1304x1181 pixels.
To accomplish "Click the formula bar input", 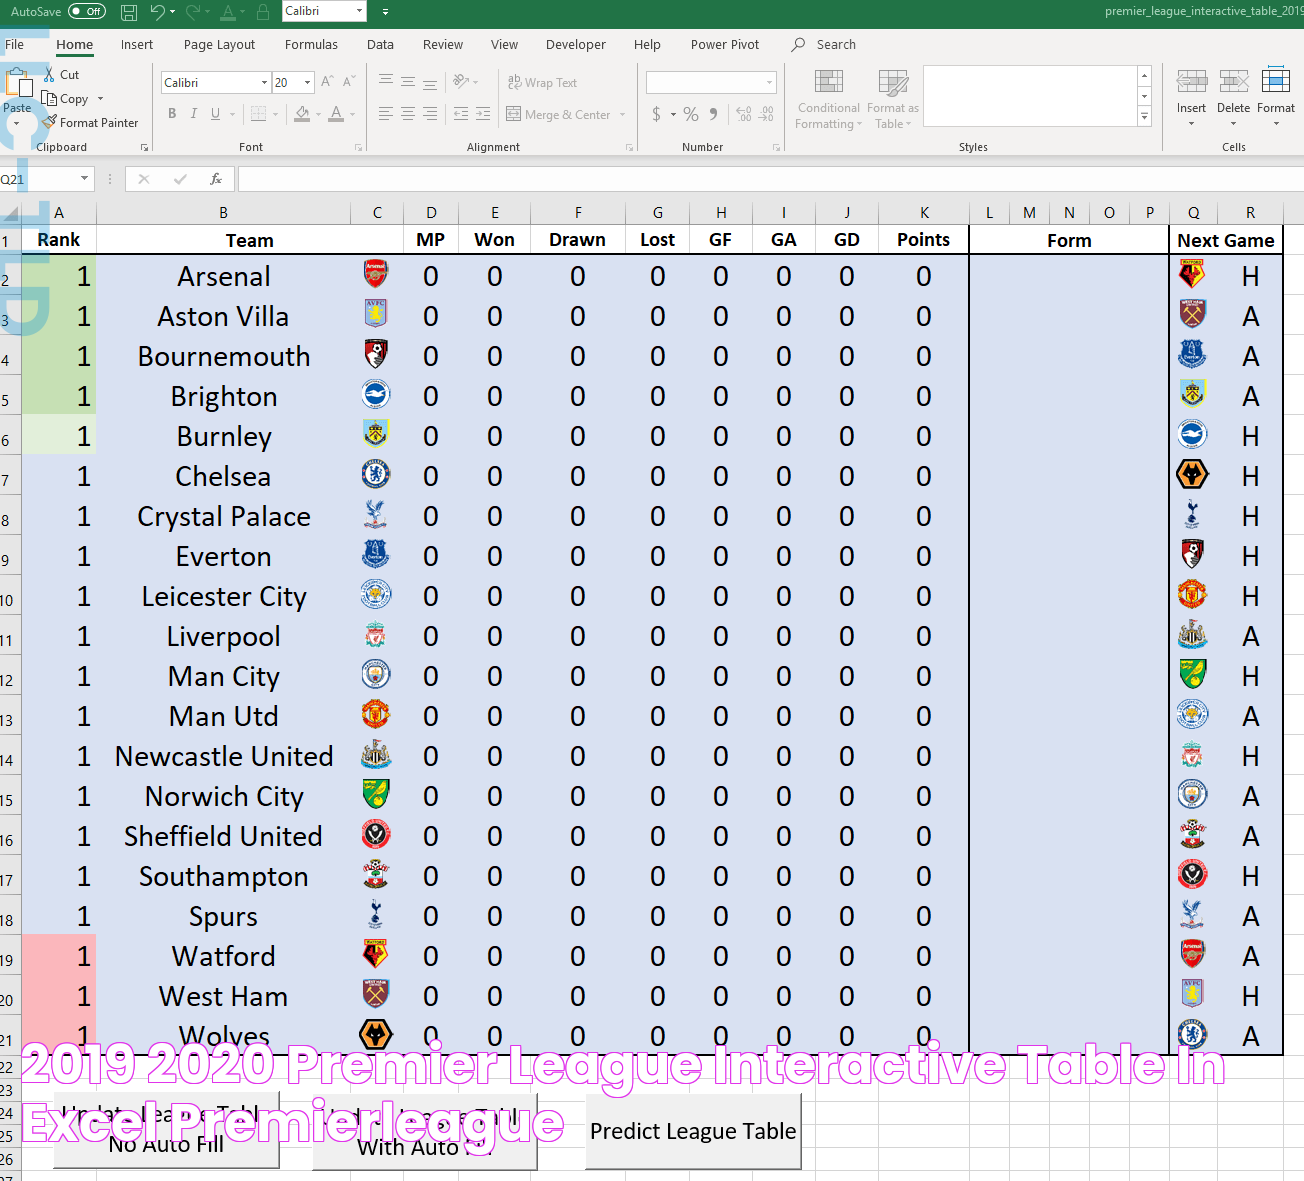I will click(x=770, y=179).
